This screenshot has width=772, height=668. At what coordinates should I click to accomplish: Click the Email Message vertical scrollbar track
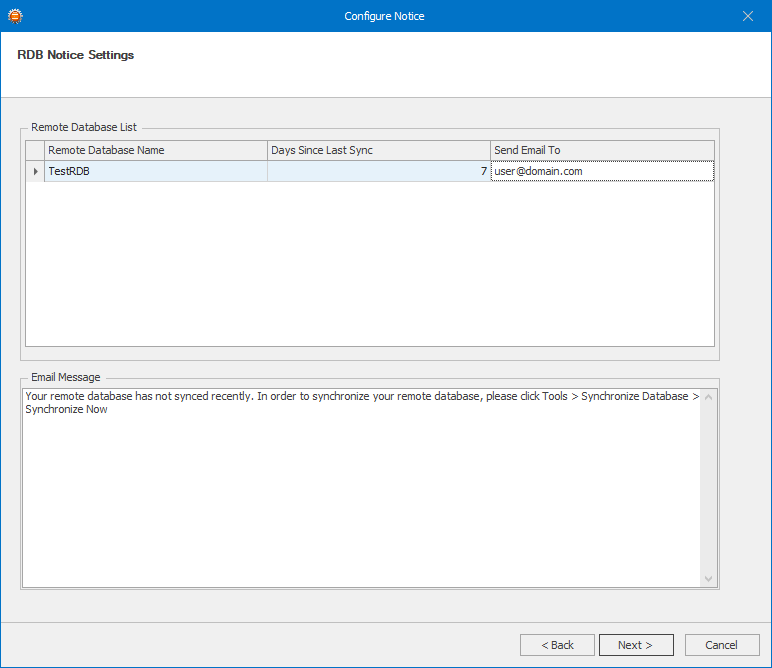coord(708,488)
